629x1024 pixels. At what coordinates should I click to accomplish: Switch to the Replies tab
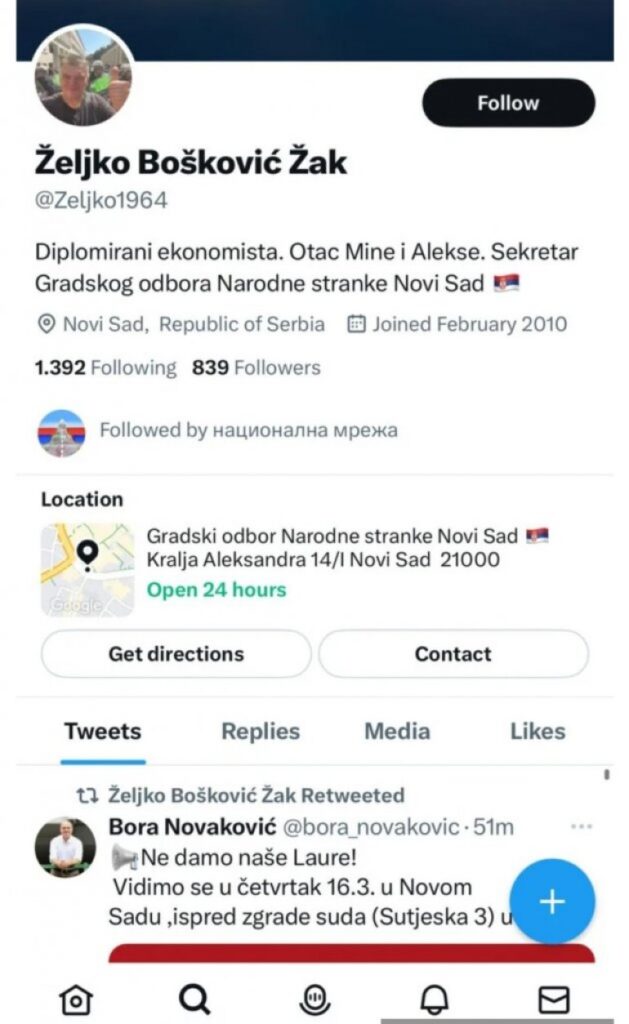click(260, 731)
